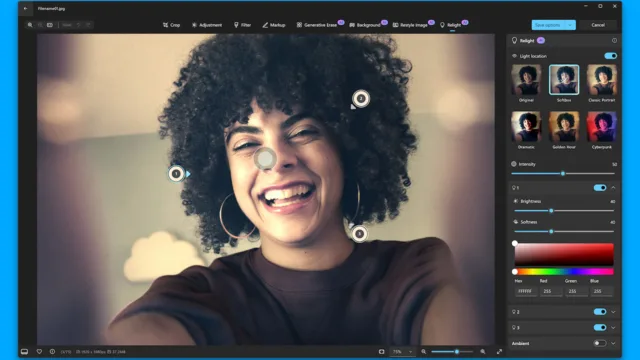
Task: Click the bottom zoom-in magnifier icon
Action: click(483, 351)
